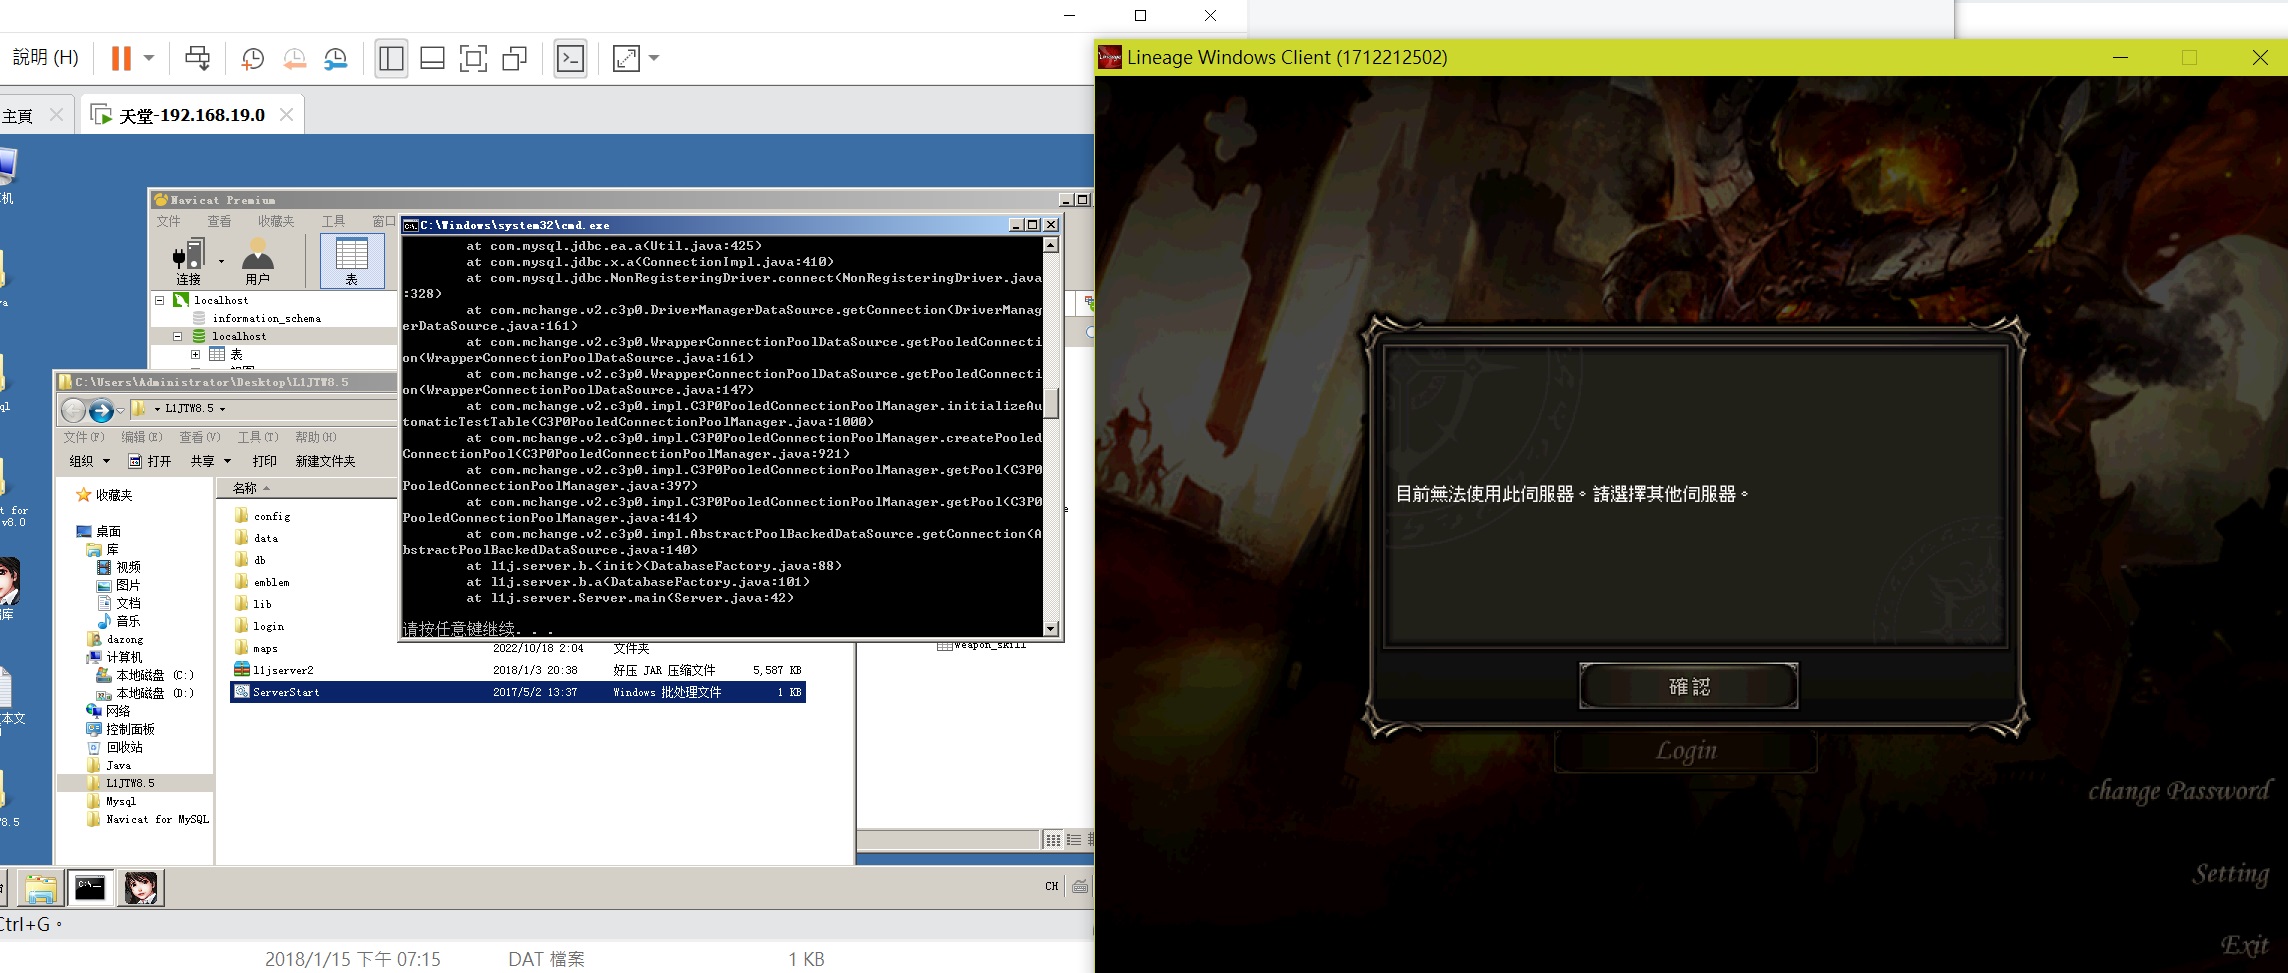Open the dropdown beside the stretch display icon
Image resolution: width=2288 pixels, height=973 pixels.
tap(654, 58)
